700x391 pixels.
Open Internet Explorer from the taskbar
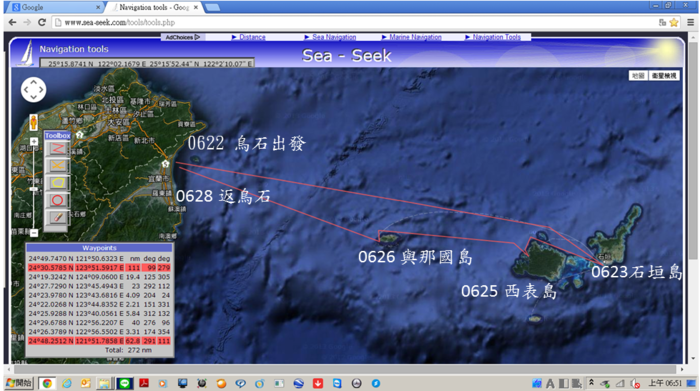tap(67, 383)
